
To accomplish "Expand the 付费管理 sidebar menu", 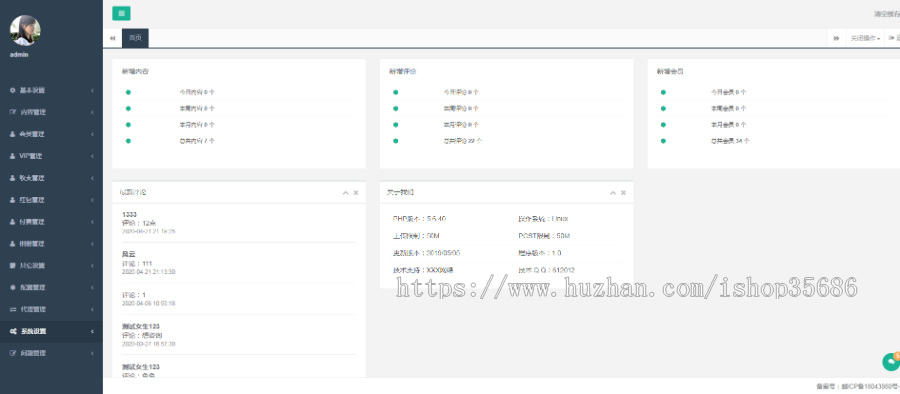I will point(52,222).
